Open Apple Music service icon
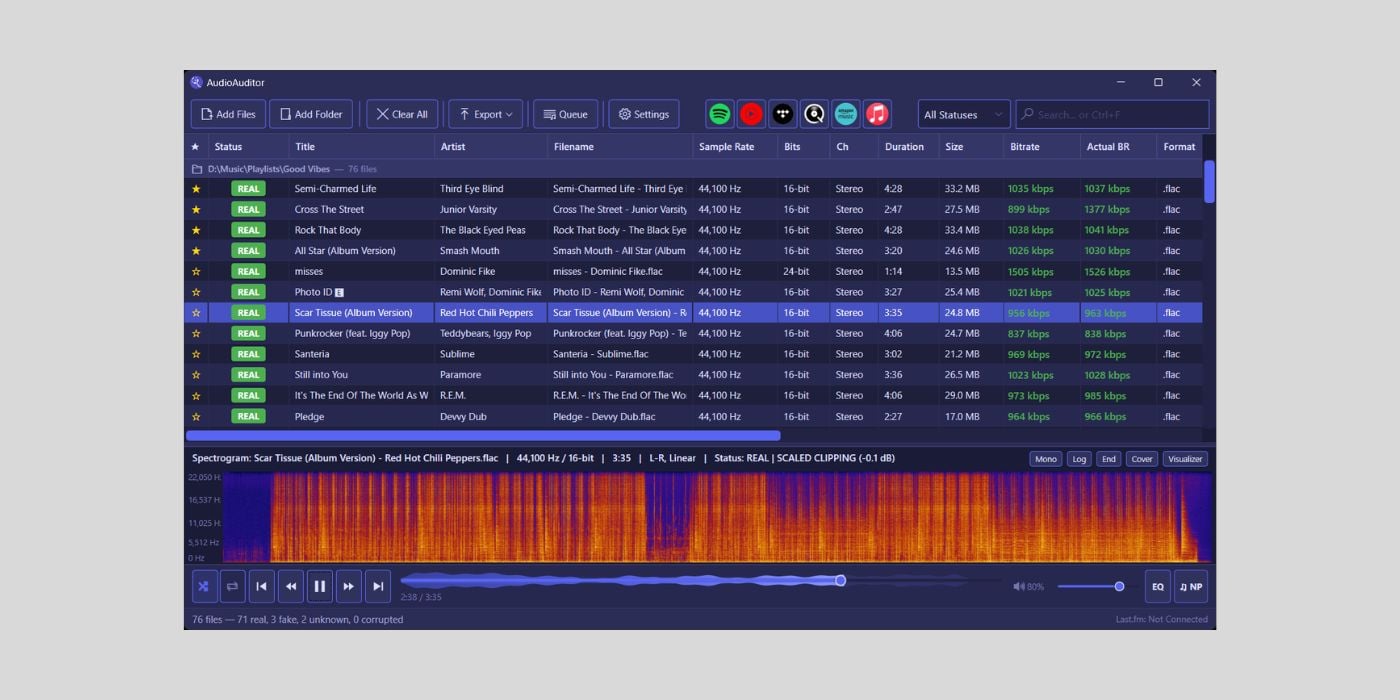The height and width of the screenshot is (700, 1400). coord(877,114)
